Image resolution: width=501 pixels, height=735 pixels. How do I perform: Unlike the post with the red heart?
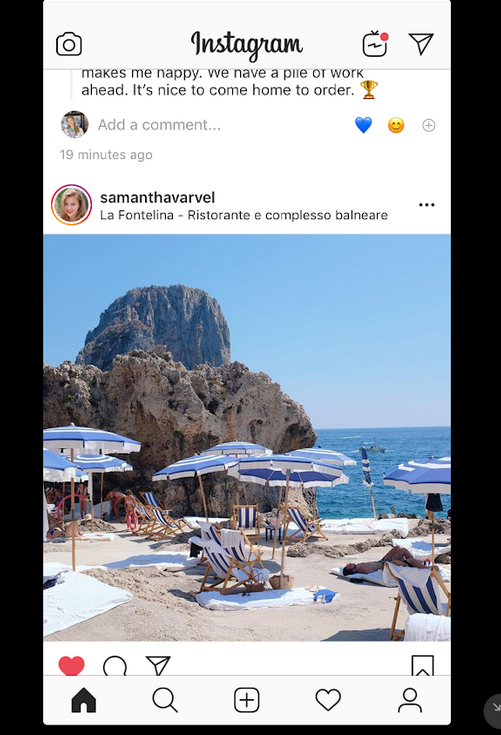pyautogui.click(x=72, y=666)
